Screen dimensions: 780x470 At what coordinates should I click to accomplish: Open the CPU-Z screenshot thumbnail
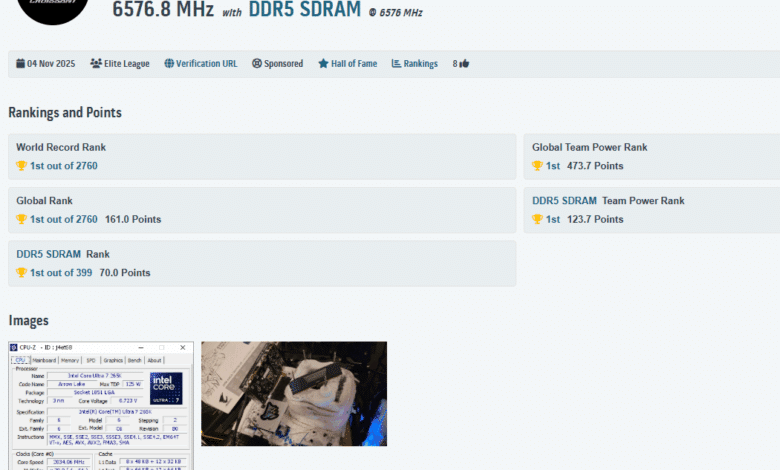coord(101,405)
